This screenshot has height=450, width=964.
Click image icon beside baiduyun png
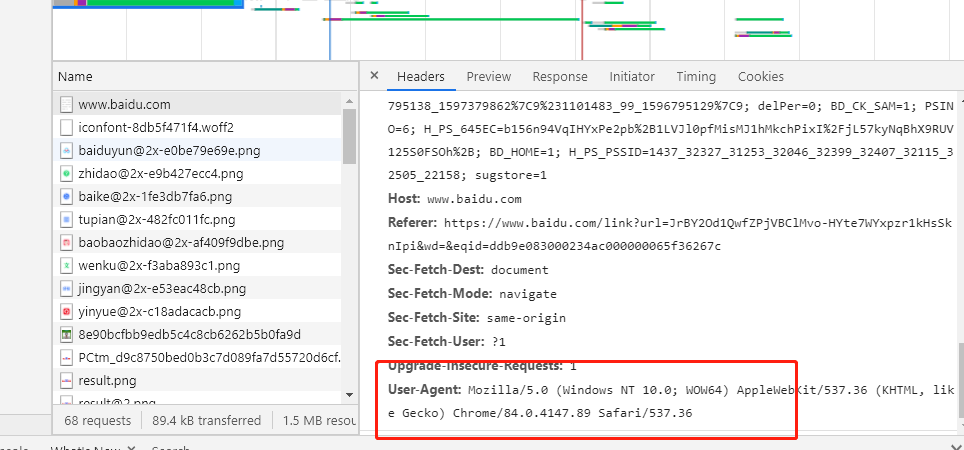coord(66,151)
